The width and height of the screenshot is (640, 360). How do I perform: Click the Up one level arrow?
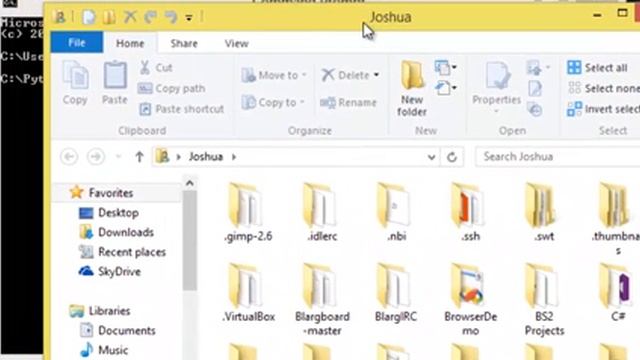click(139, 157)
